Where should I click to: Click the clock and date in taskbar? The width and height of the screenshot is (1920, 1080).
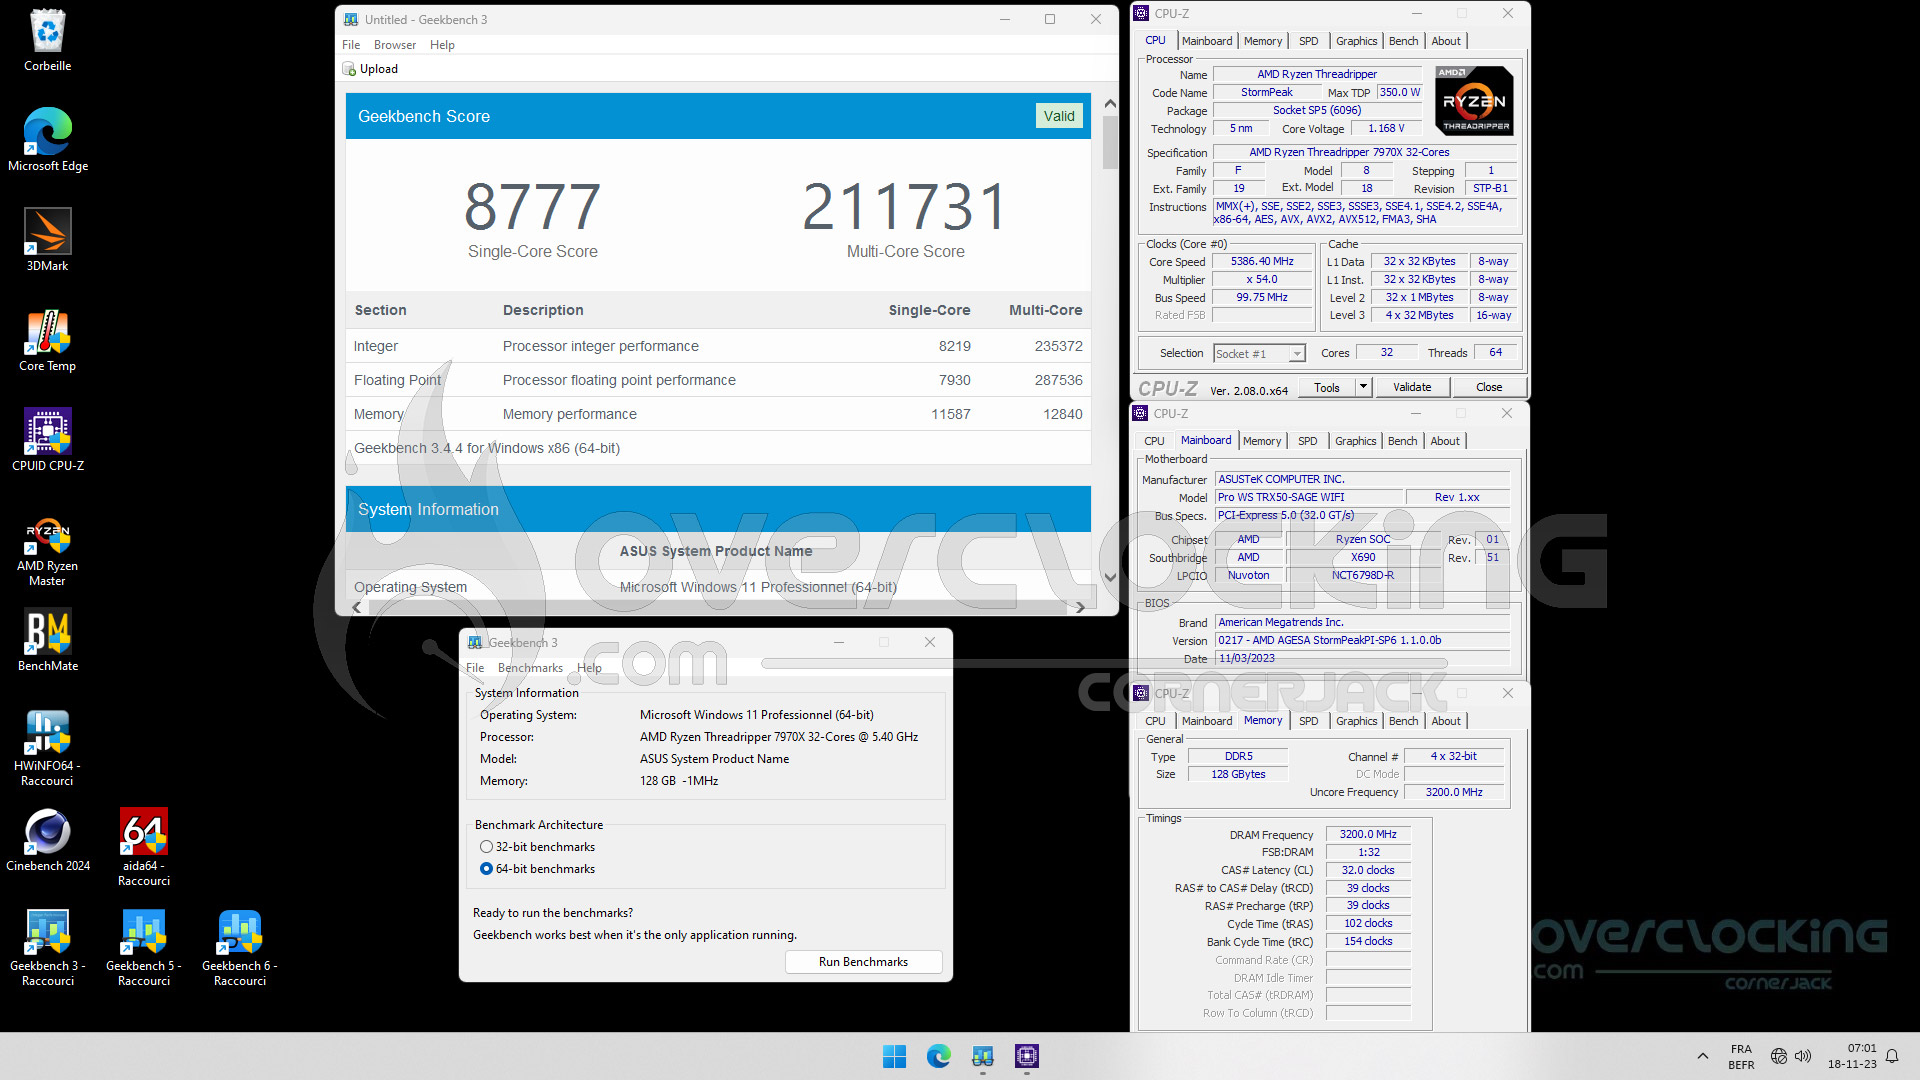(x=1852, y=1056)
